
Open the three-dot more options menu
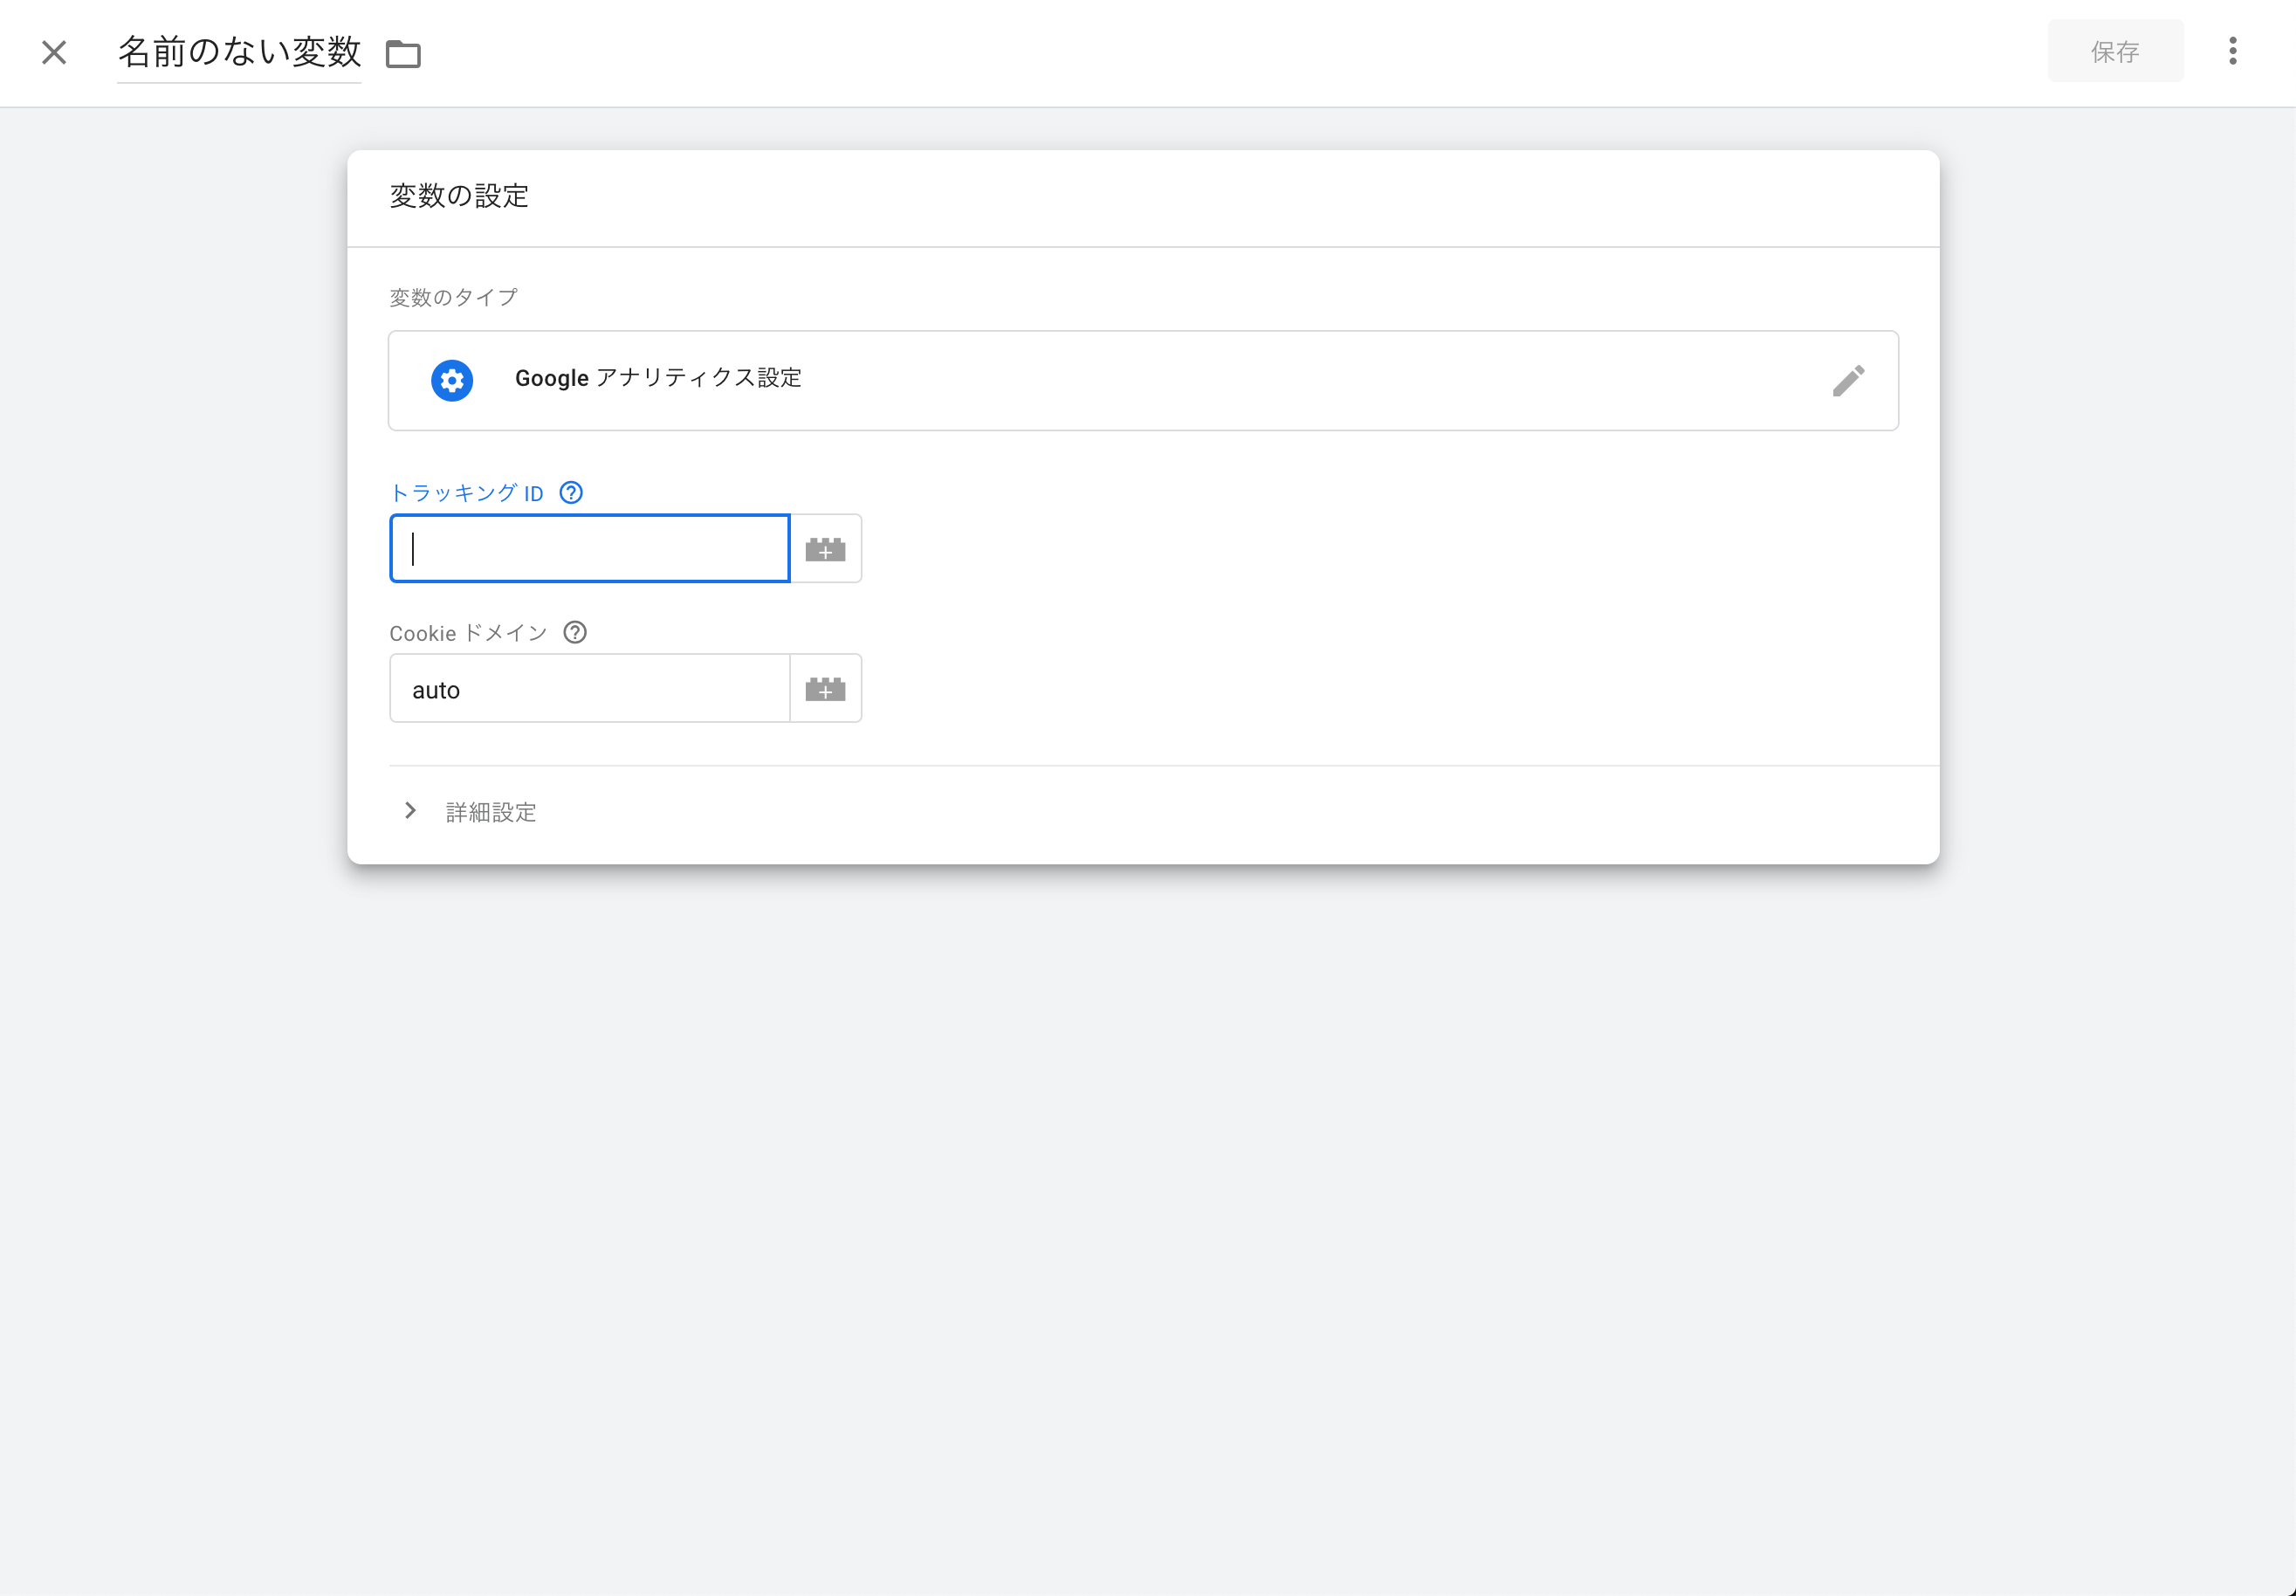pyautogui.click(x=2232, y=51)
